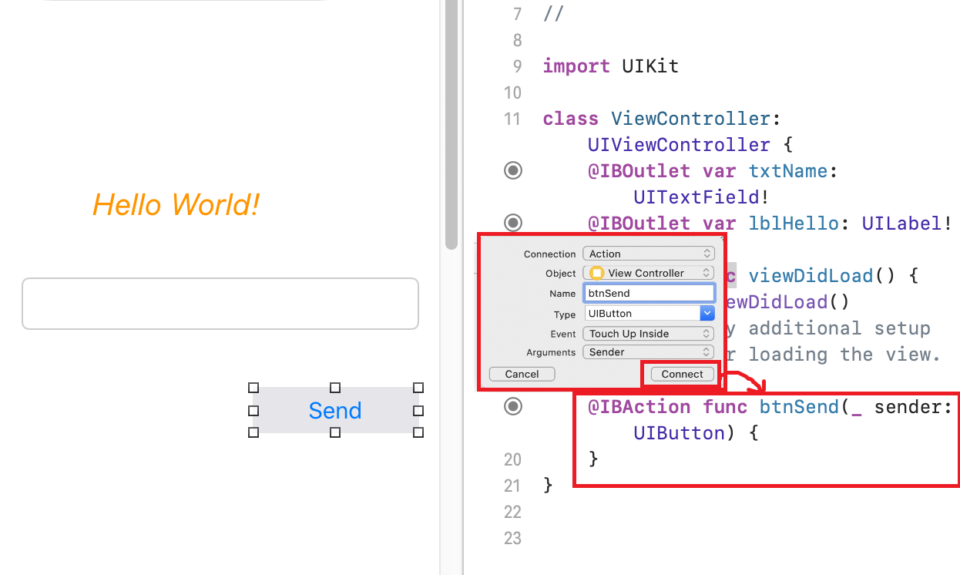The image size is (960, 575).
Task: Select the Hello World! label
Action: (176, 205)
